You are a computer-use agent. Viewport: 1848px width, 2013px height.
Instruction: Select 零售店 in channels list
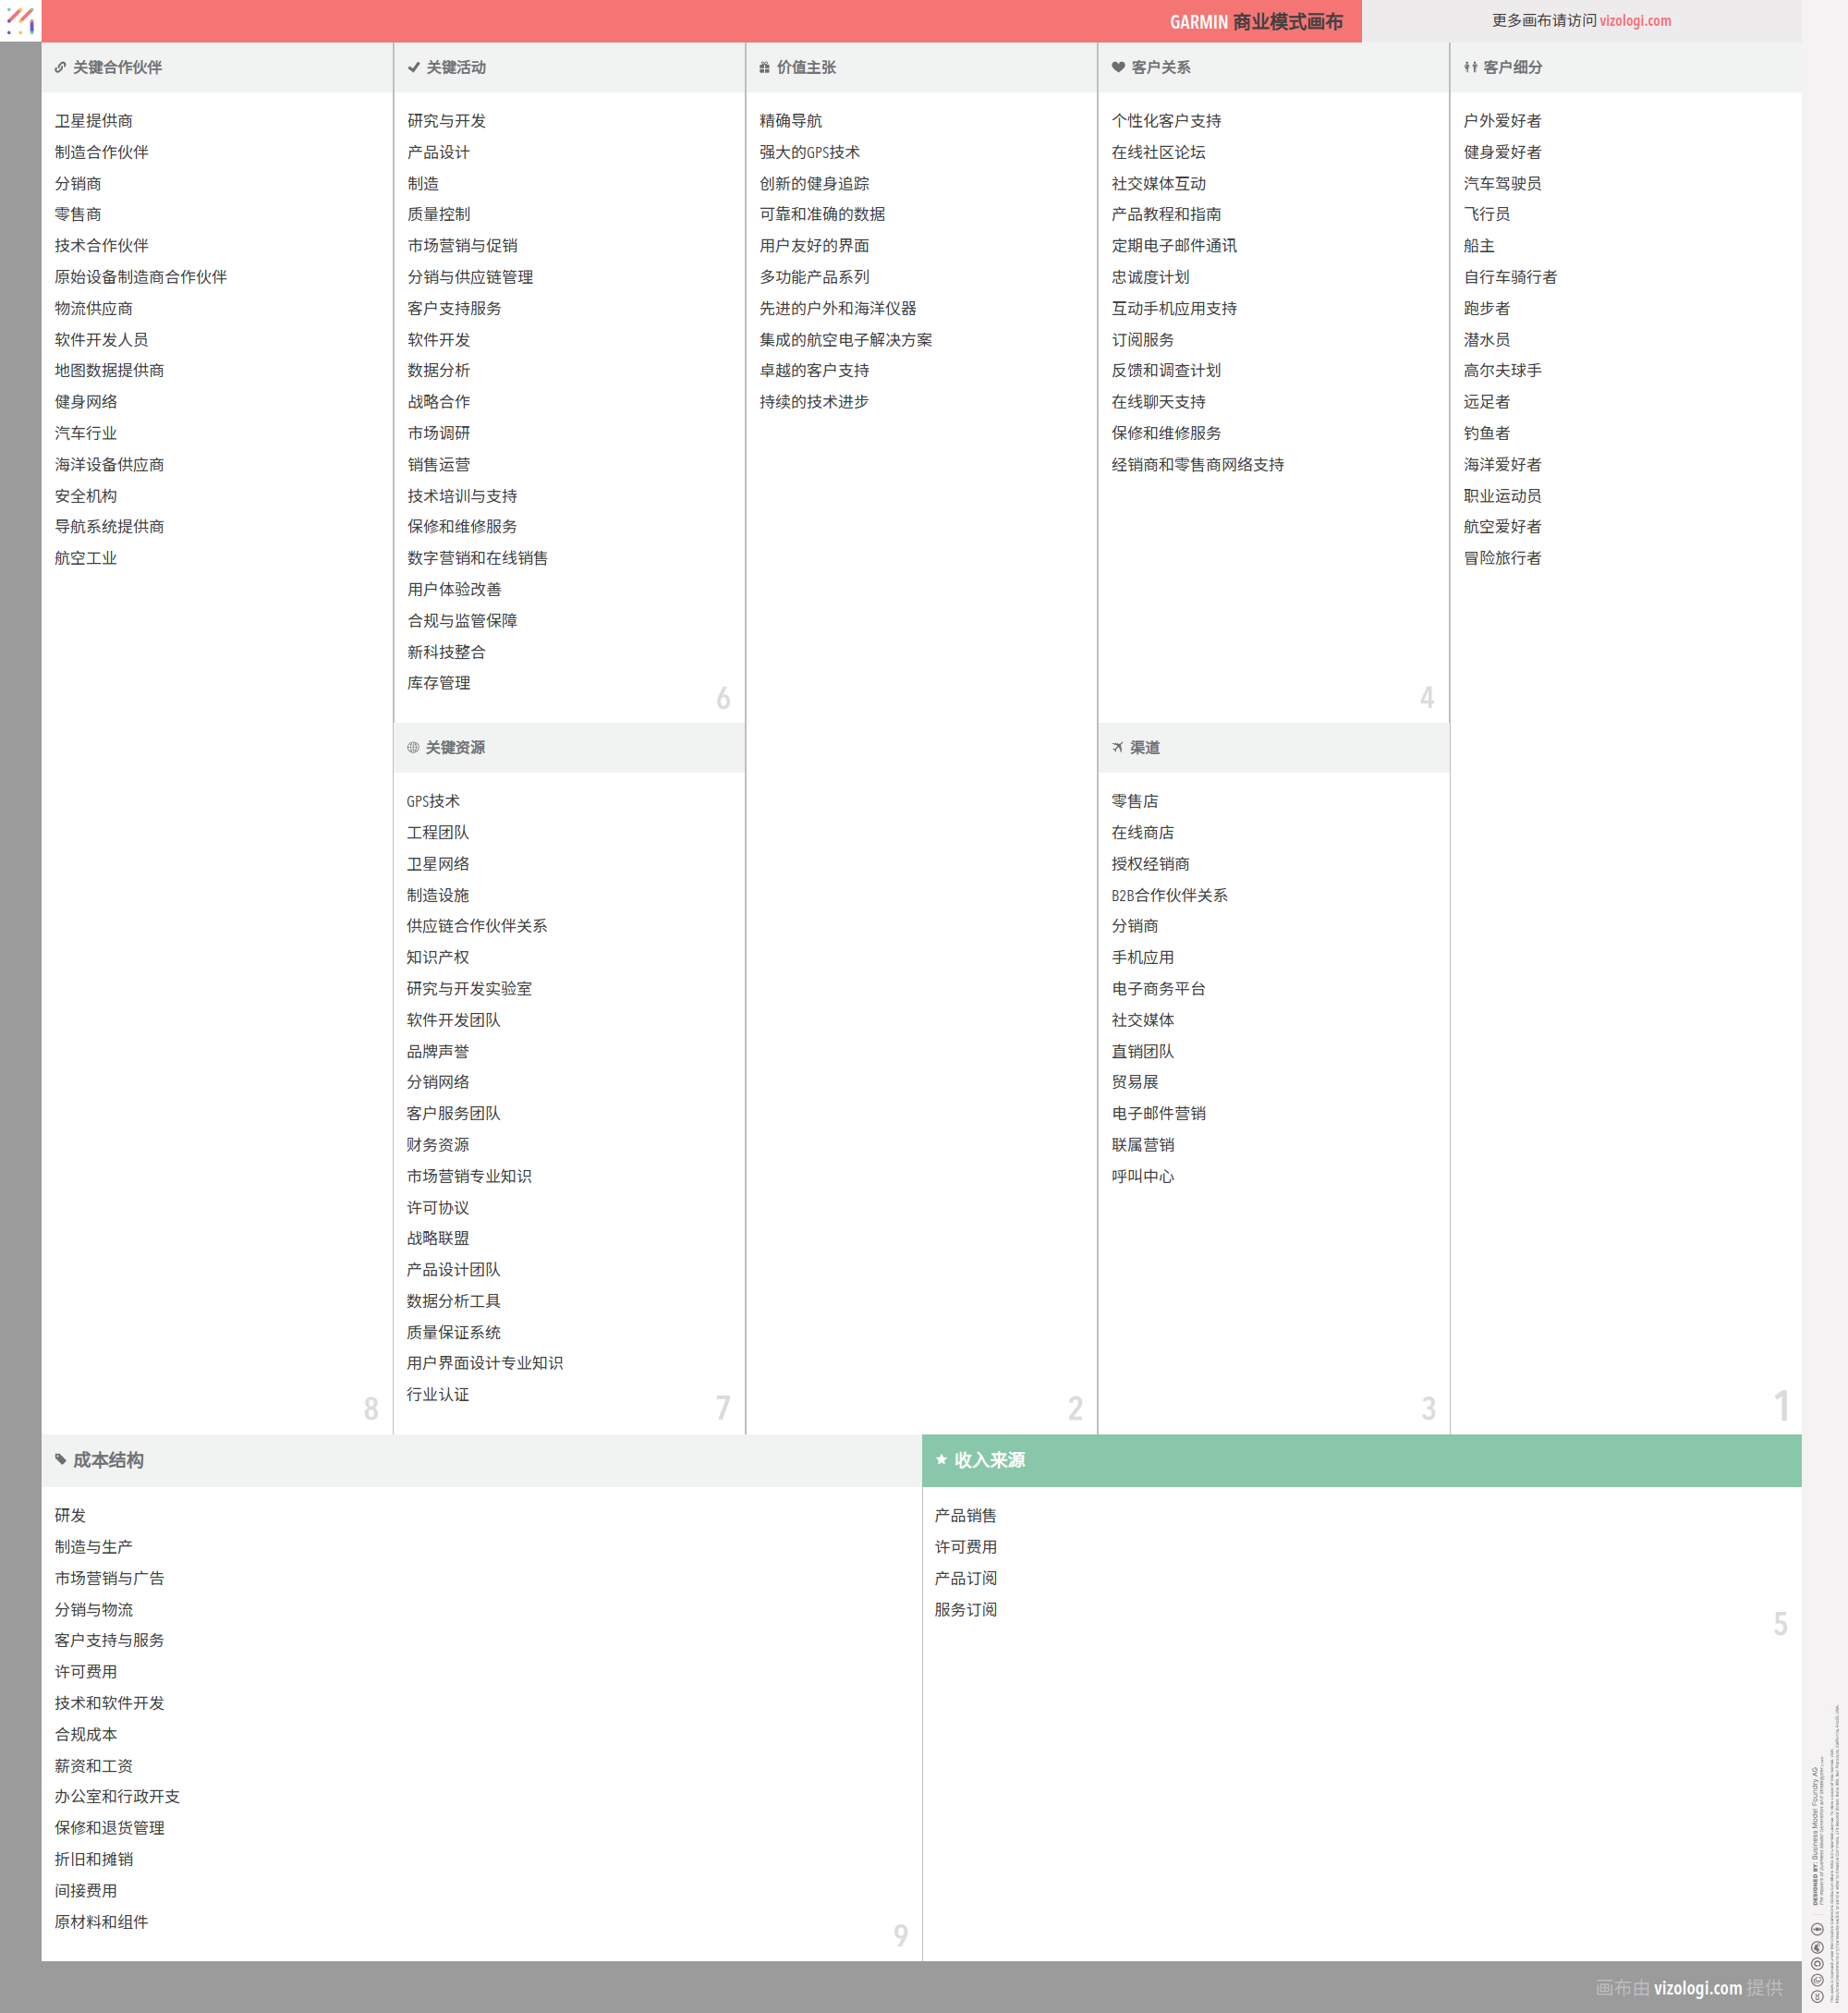(1134, 801)
